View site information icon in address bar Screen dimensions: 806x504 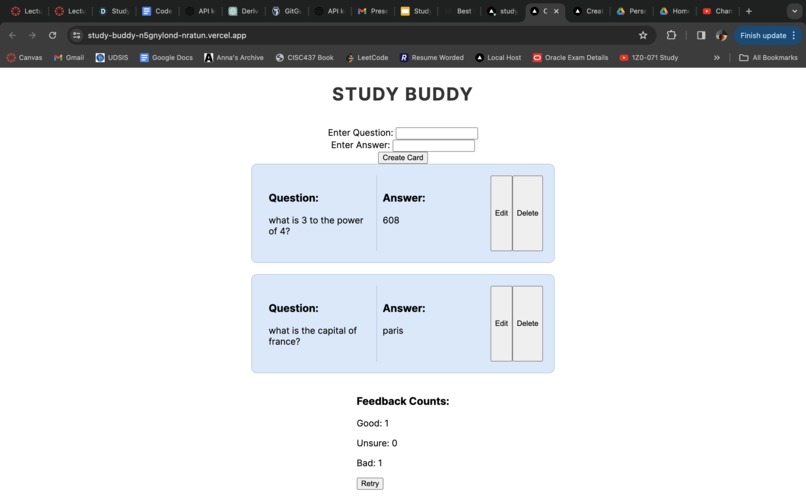tap(77, 35)
